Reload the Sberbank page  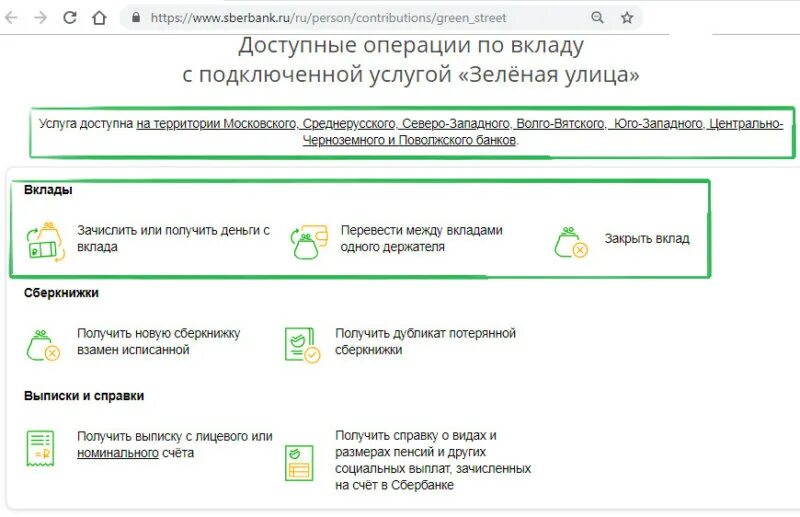coord(70,18)
